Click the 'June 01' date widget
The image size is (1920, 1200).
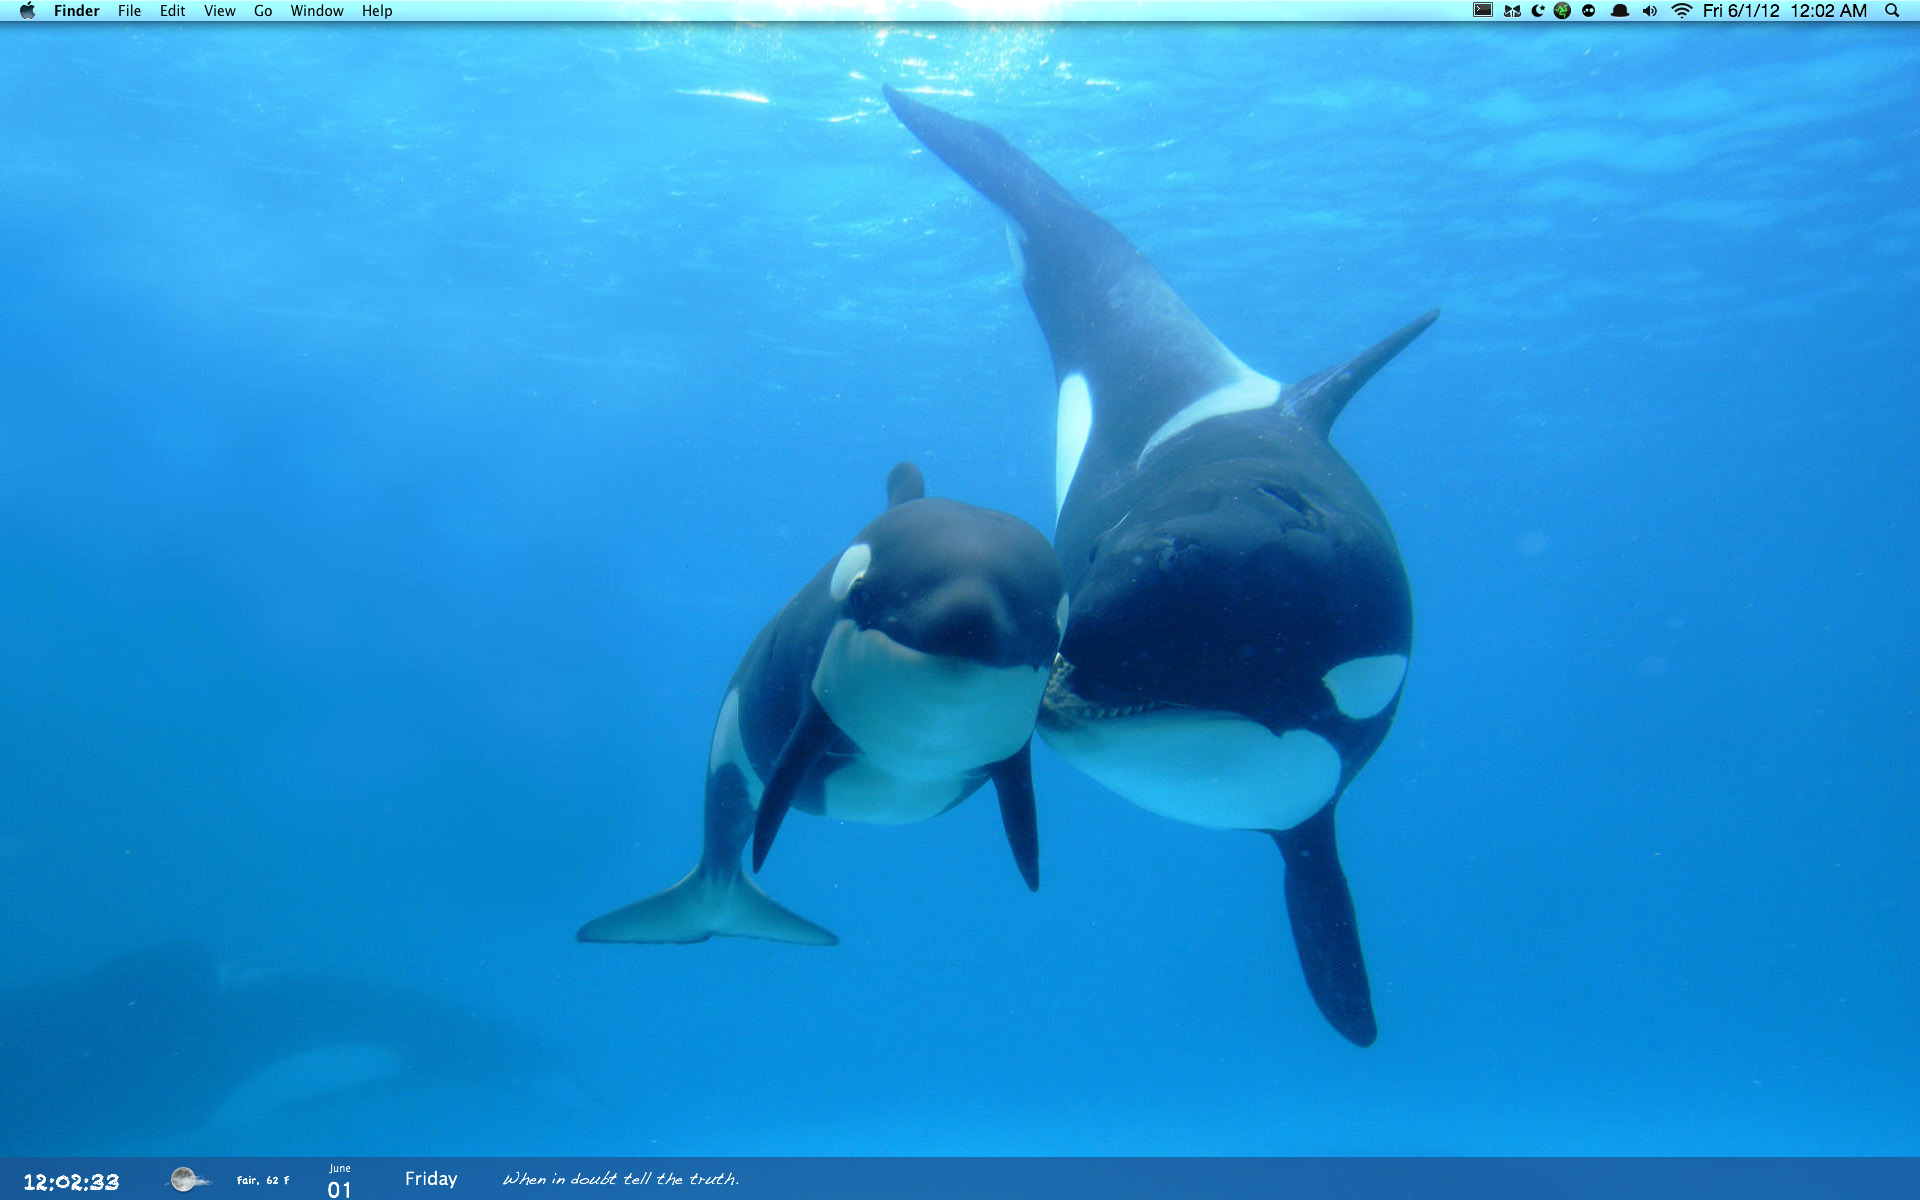coord(340,1181)
